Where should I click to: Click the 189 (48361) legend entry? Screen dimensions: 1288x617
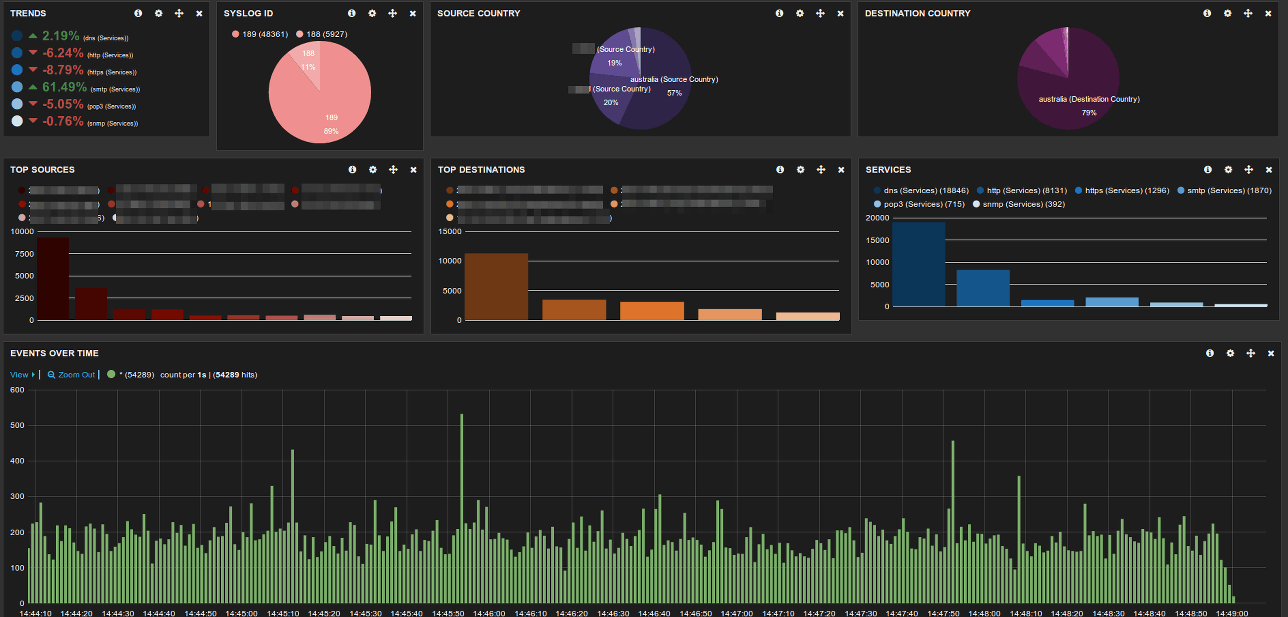coord(260,34)
